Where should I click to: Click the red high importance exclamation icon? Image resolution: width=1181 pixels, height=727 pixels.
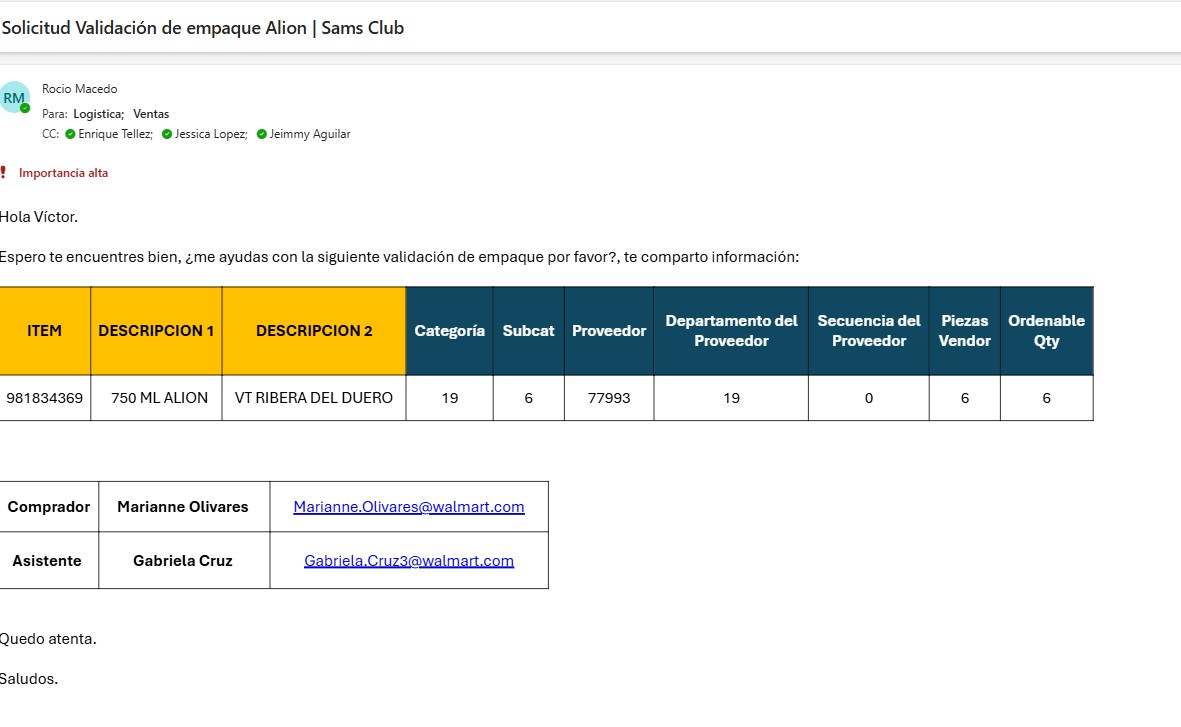click(x=3, y=173)
